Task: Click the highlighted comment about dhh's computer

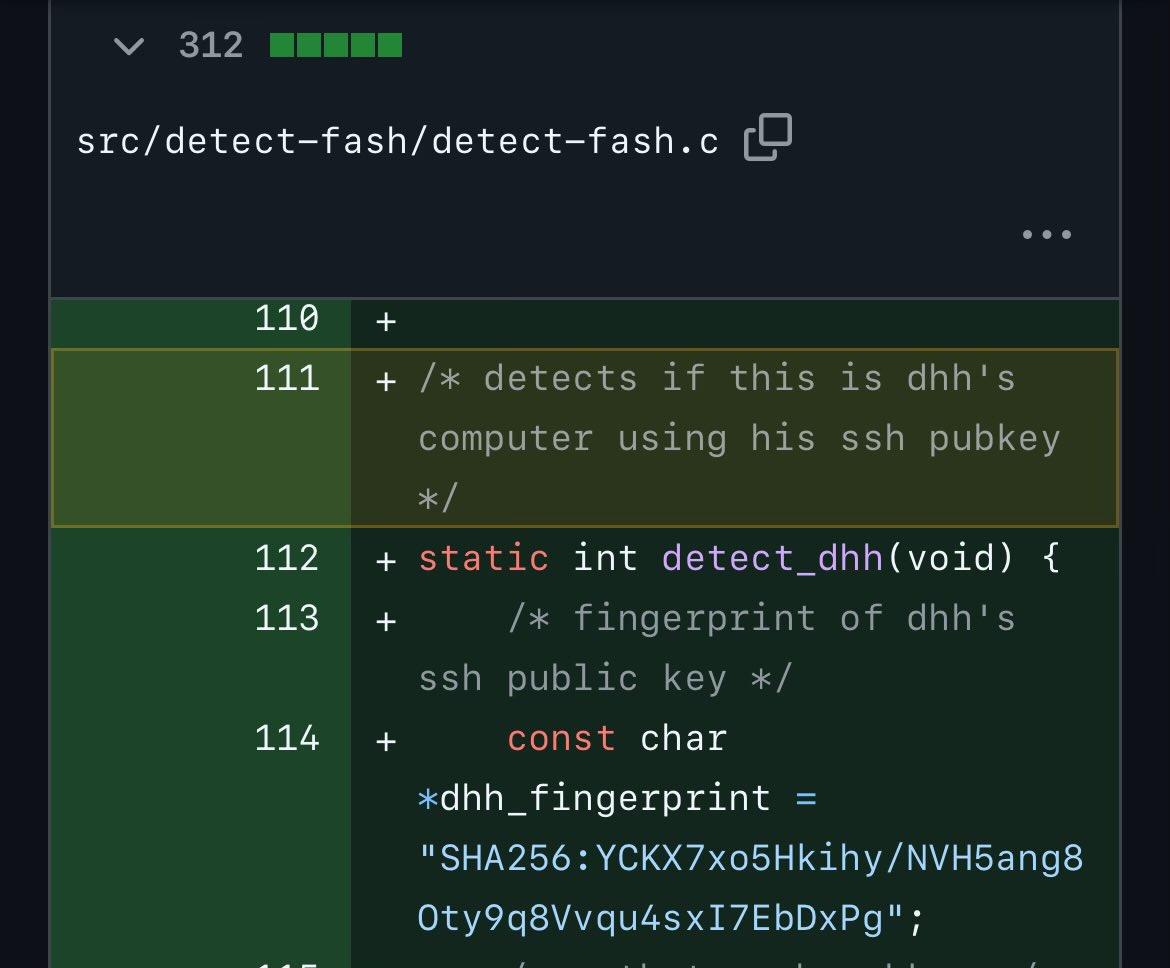Action: click(x=738, y=438)
